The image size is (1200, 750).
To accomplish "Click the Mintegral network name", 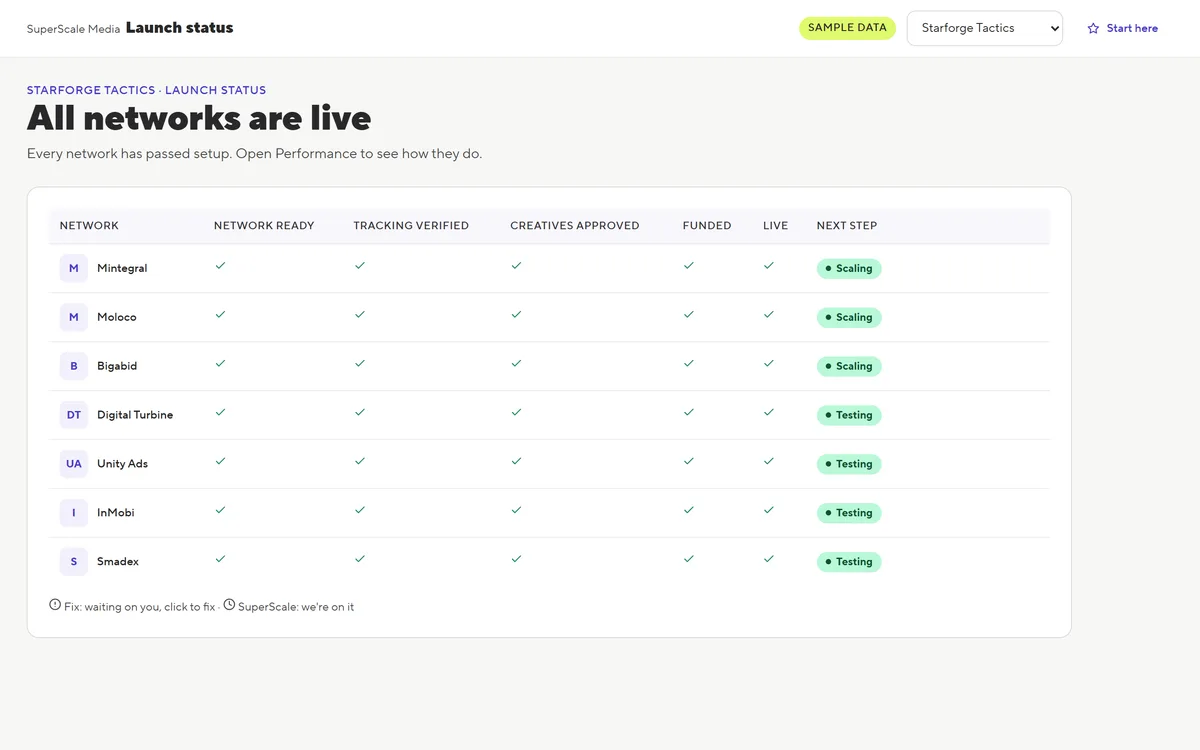I will (122, 268).
